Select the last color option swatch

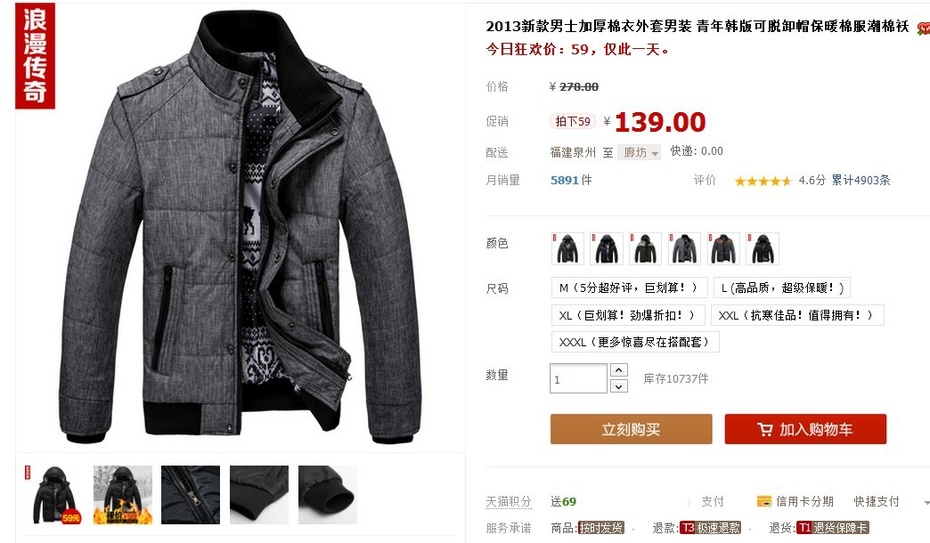click(x=762, y=248)
